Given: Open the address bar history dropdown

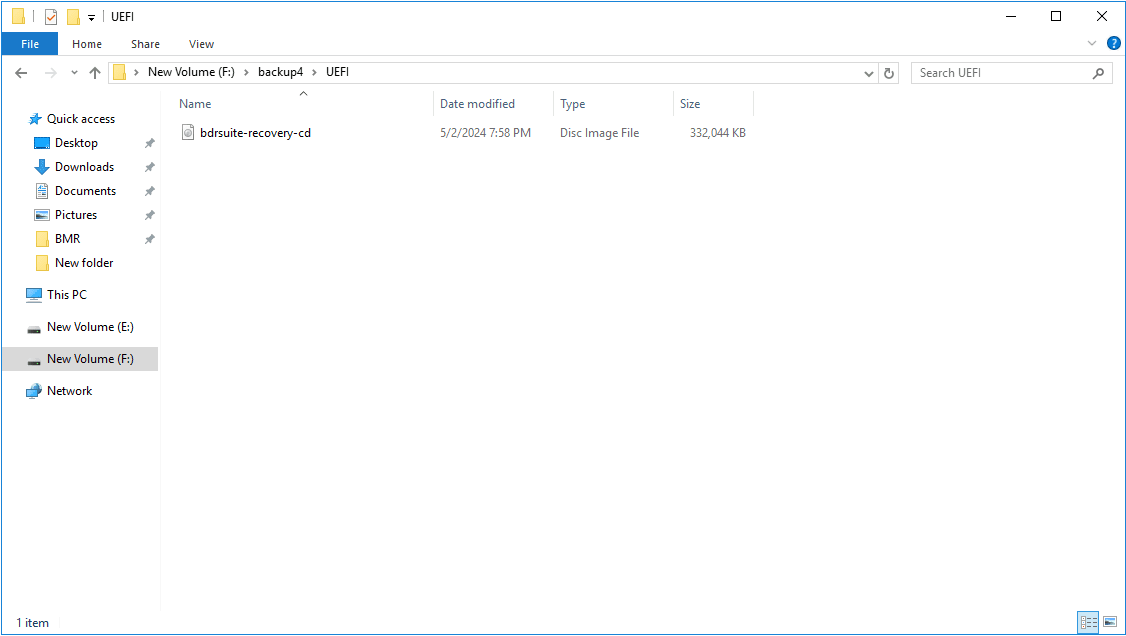Looking at the screenshot, I should point(868,73).
